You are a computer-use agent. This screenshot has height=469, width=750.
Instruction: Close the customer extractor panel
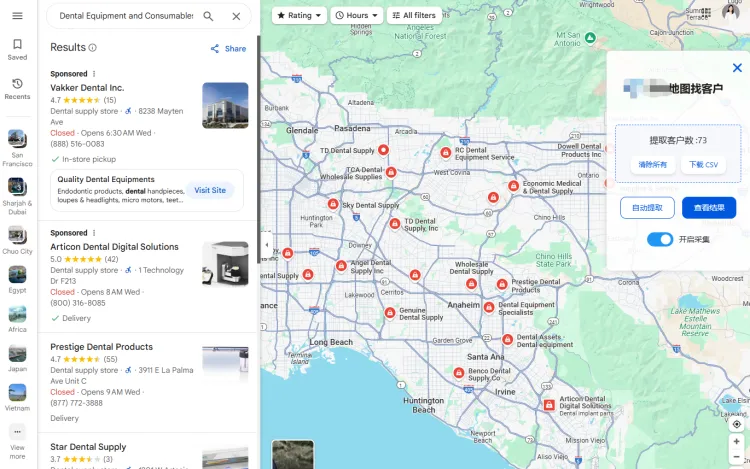click(x=737, y=68)
